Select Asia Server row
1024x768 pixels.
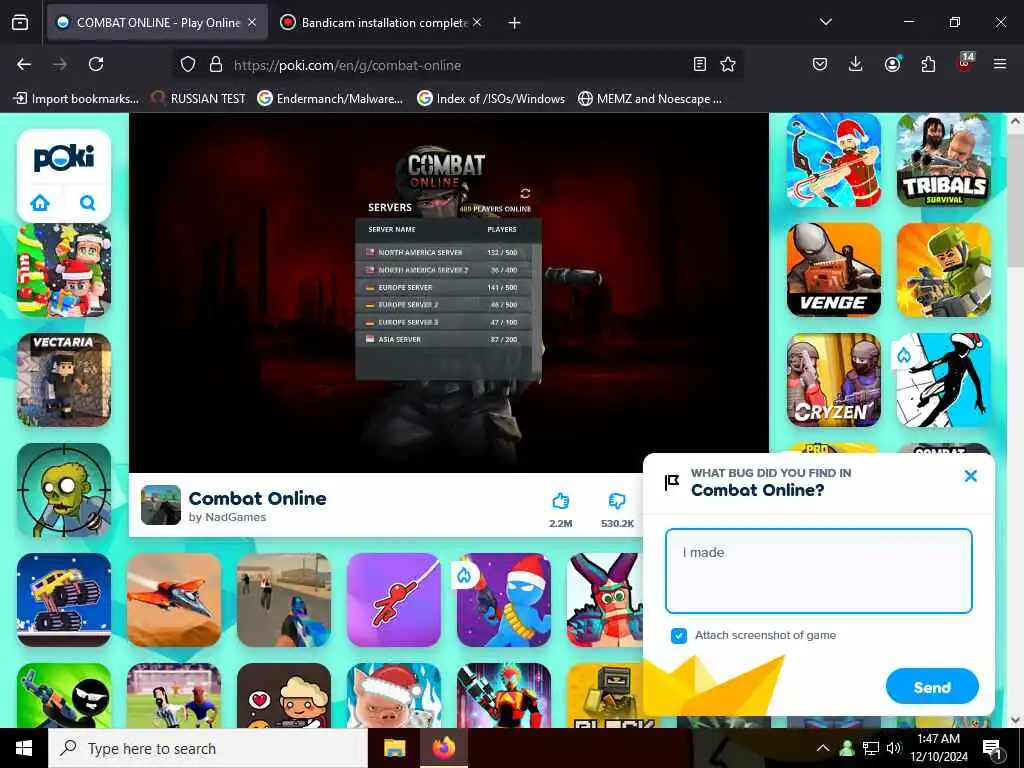(444, 340)
